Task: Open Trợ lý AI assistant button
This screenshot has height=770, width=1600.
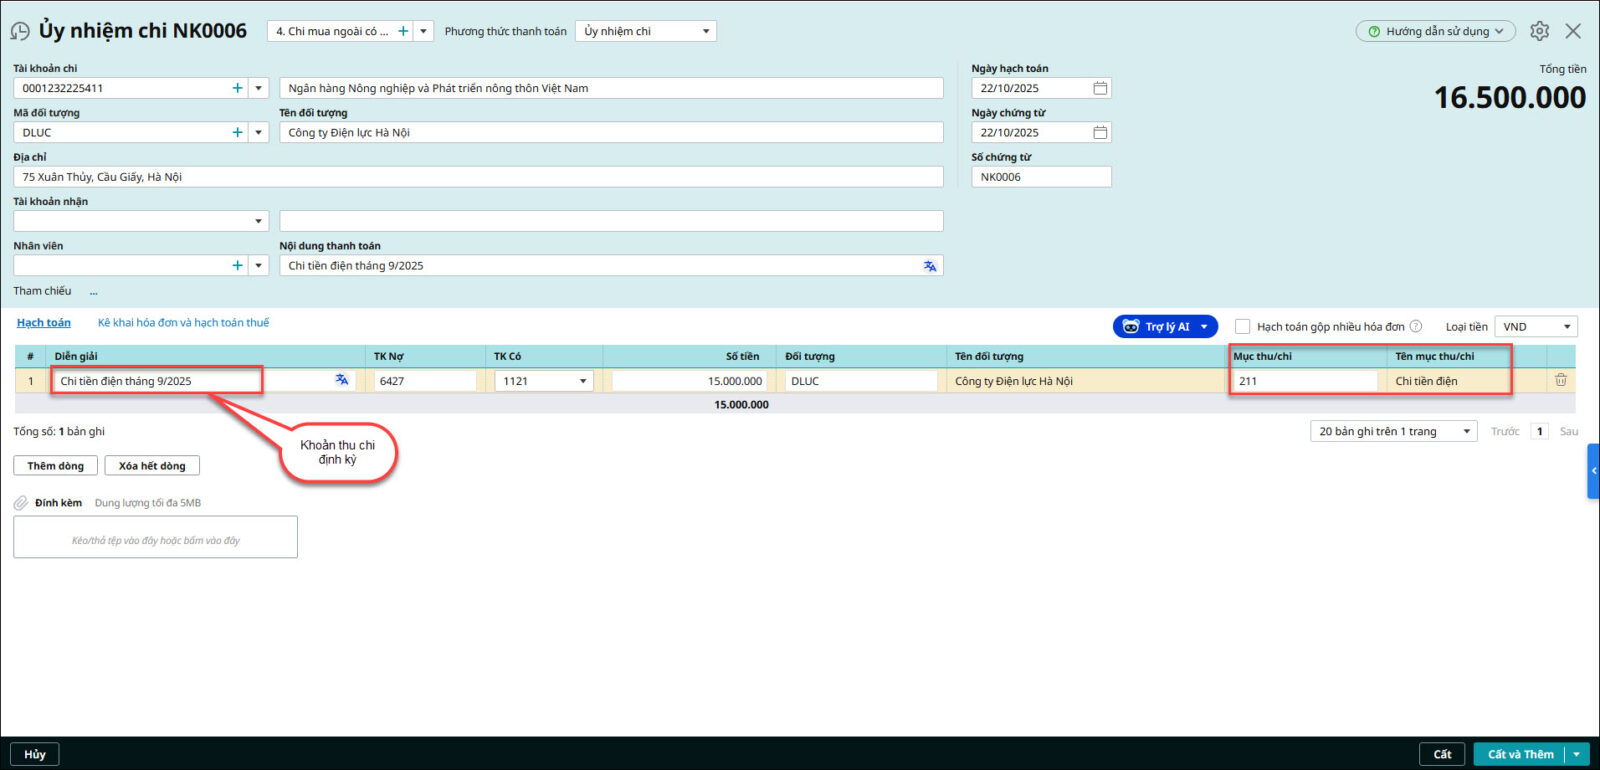Action: click(x=1157, y=327)
